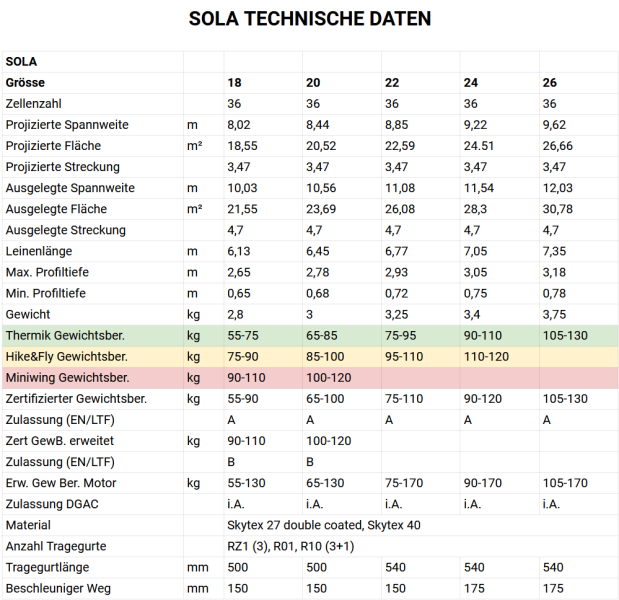The image size is (619, 600).
Task: Click 'Max. Profiltiefe' row label
Action: [47, 272]
